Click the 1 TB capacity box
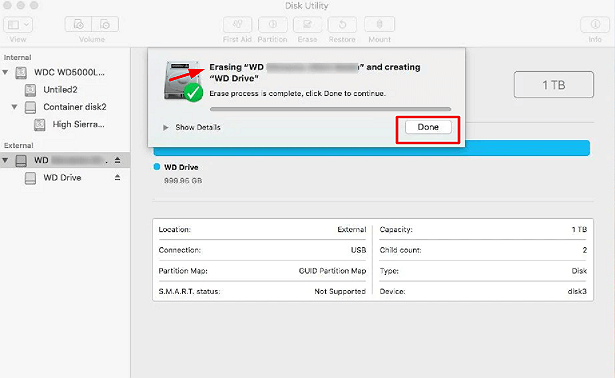615x378 pixels. click(x=554, y=84)
